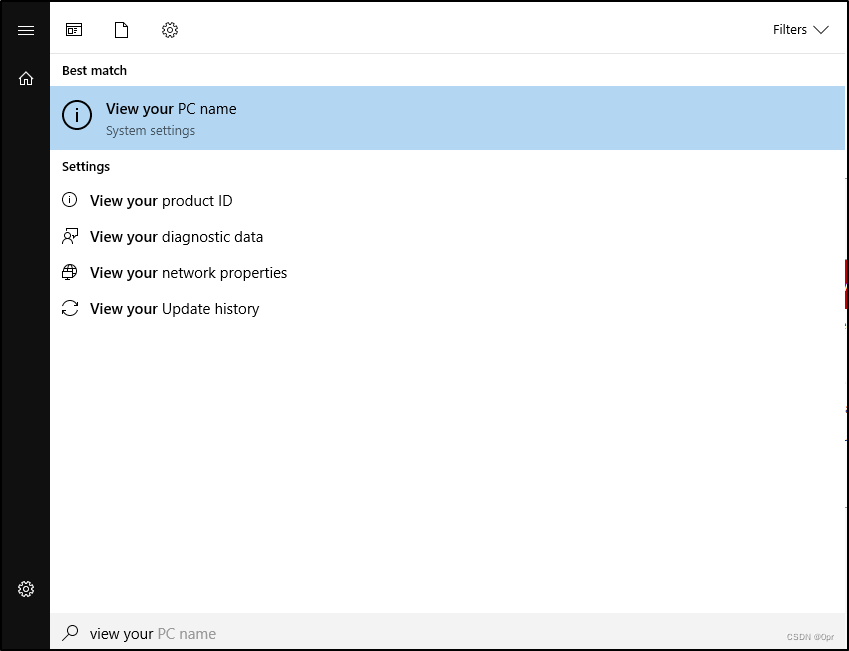Open View your product ID result
The height and width of the screenshot is (651, 849).
point(448,200)
